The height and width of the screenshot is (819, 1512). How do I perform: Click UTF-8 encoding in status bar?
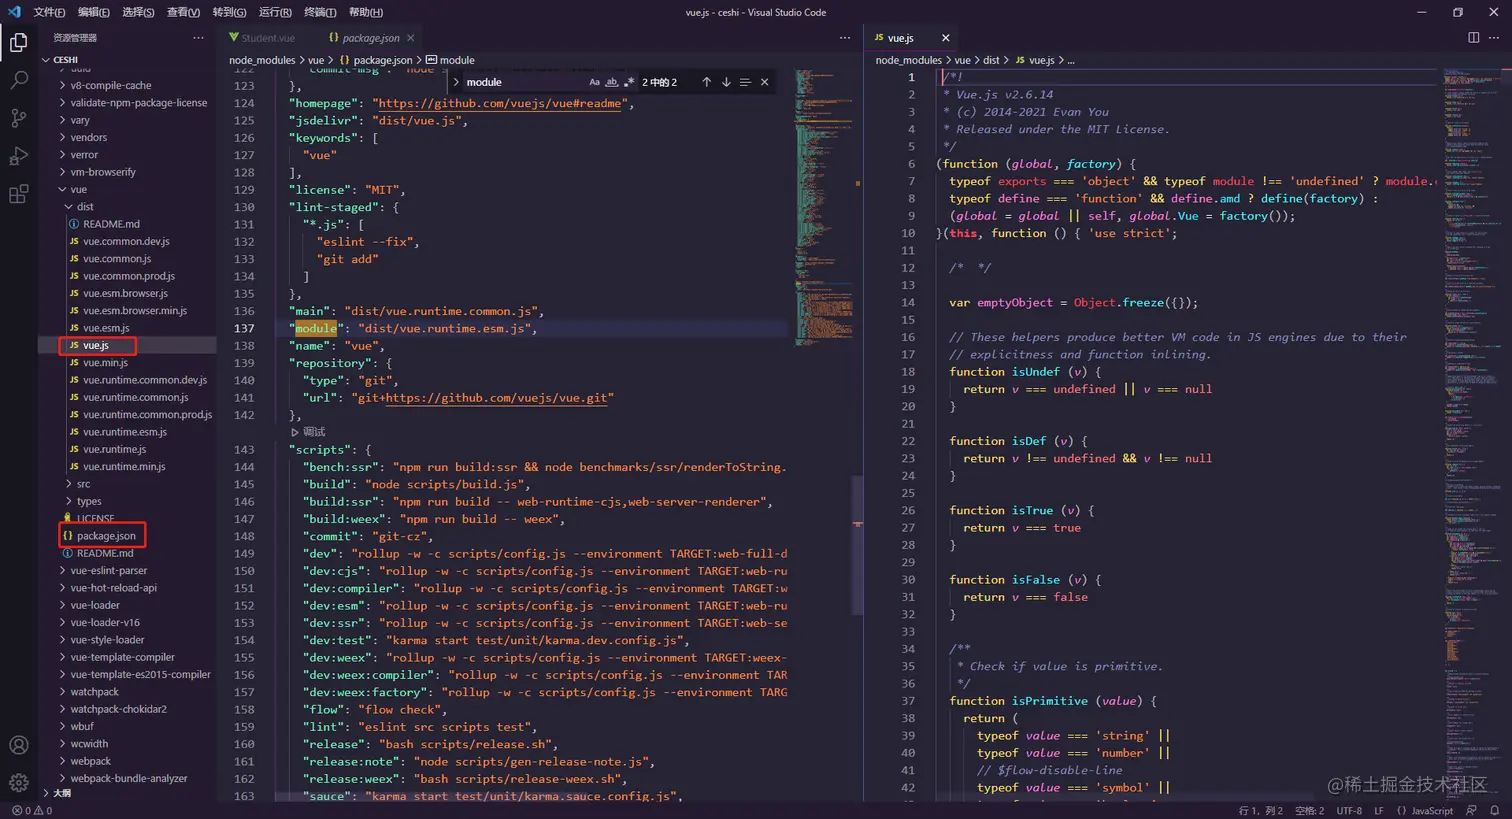(1349, 811)
